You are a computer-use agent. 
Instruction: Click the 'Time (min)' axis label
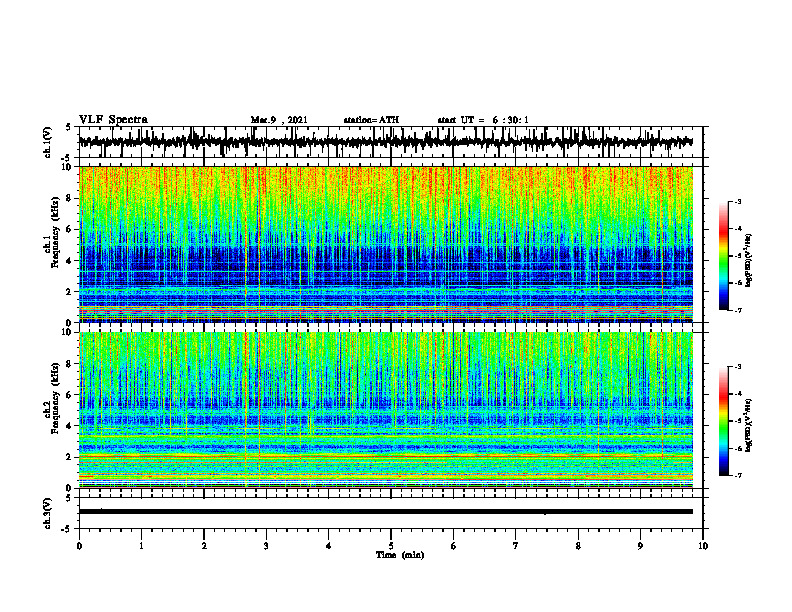400,555
